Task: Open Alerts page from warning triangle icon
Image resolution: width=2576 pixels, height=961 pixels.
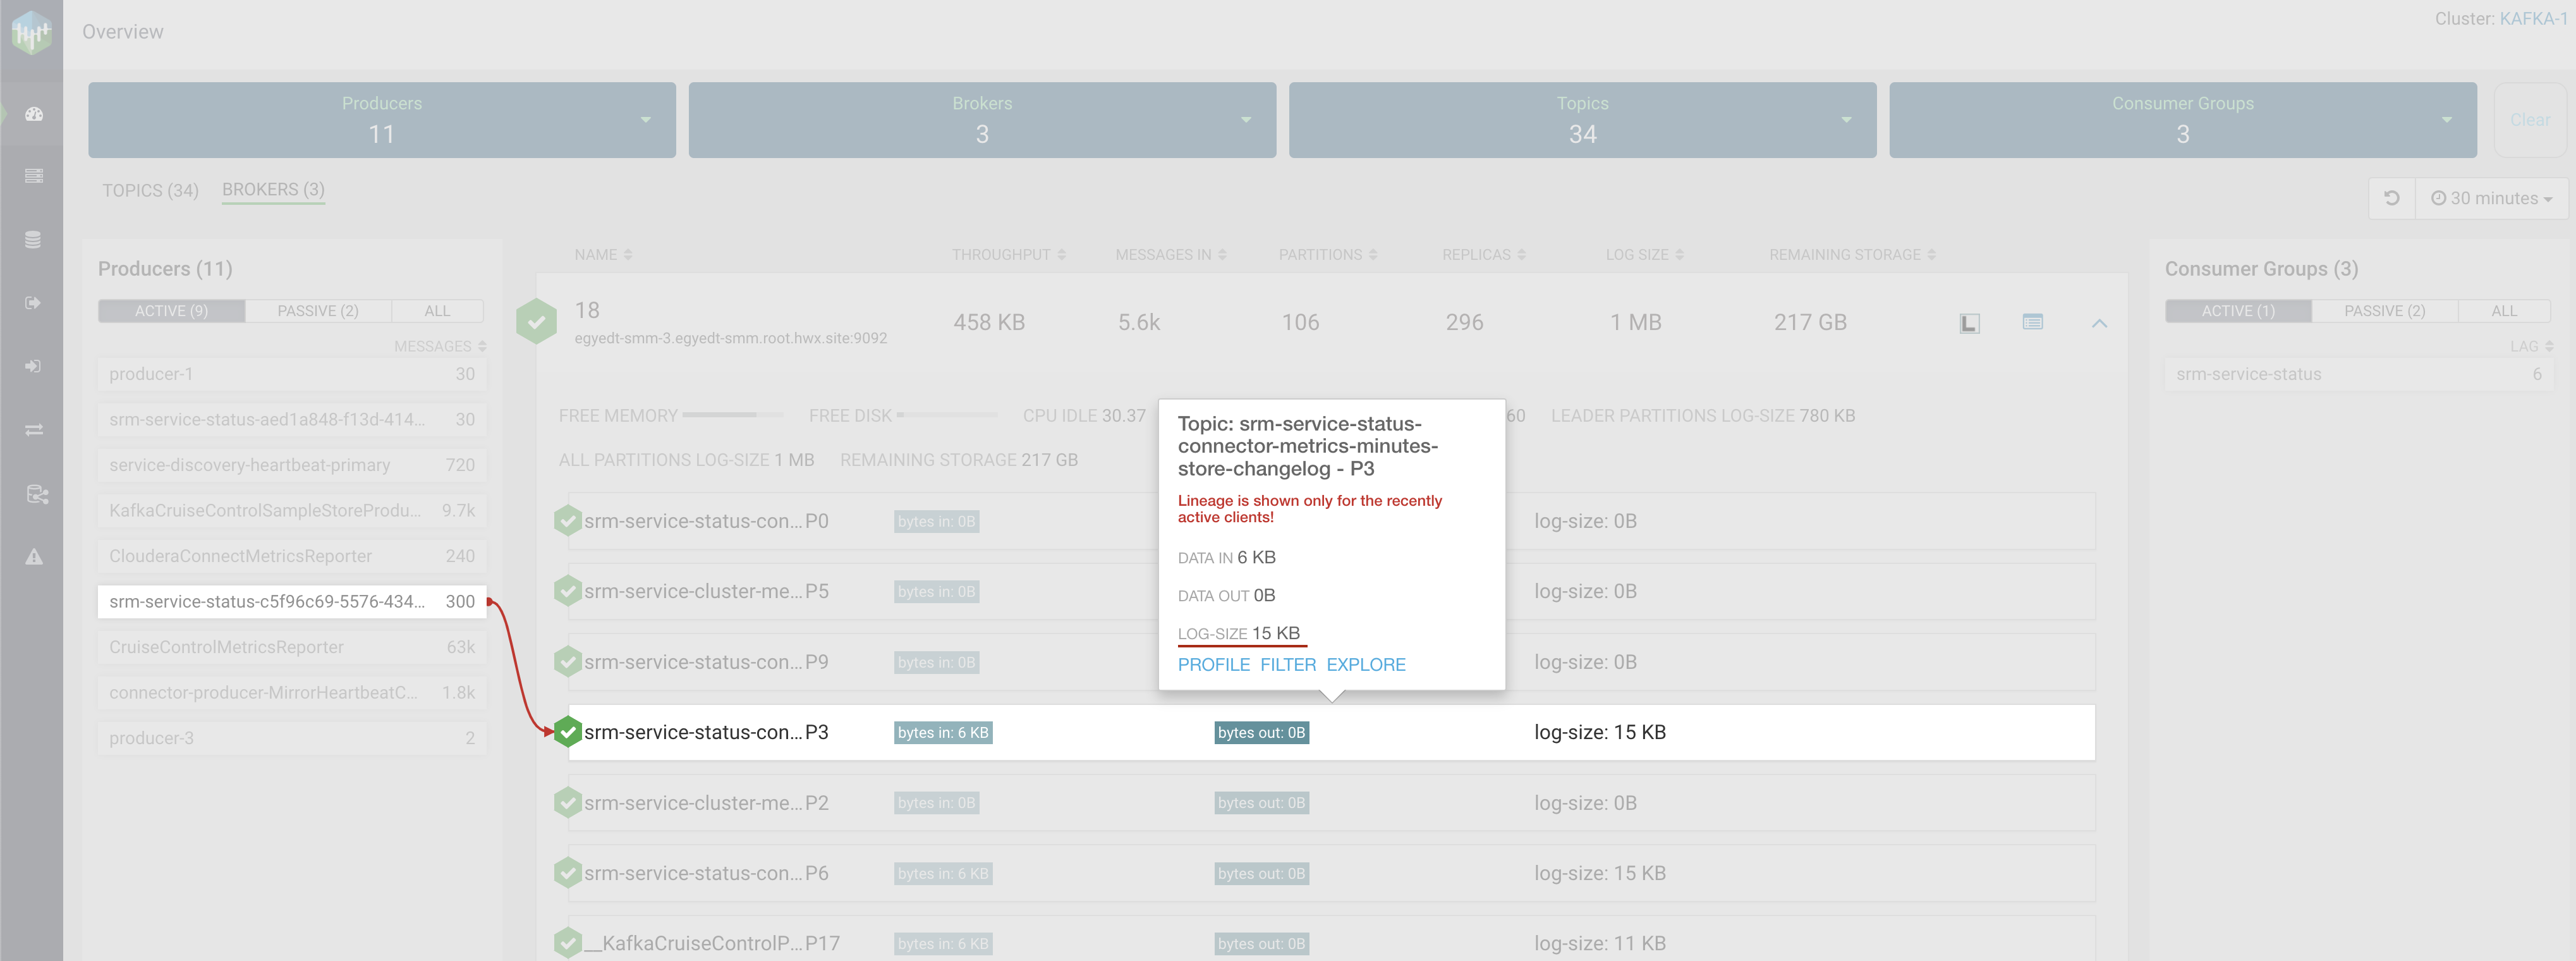Action: click(x=34, y=557)
